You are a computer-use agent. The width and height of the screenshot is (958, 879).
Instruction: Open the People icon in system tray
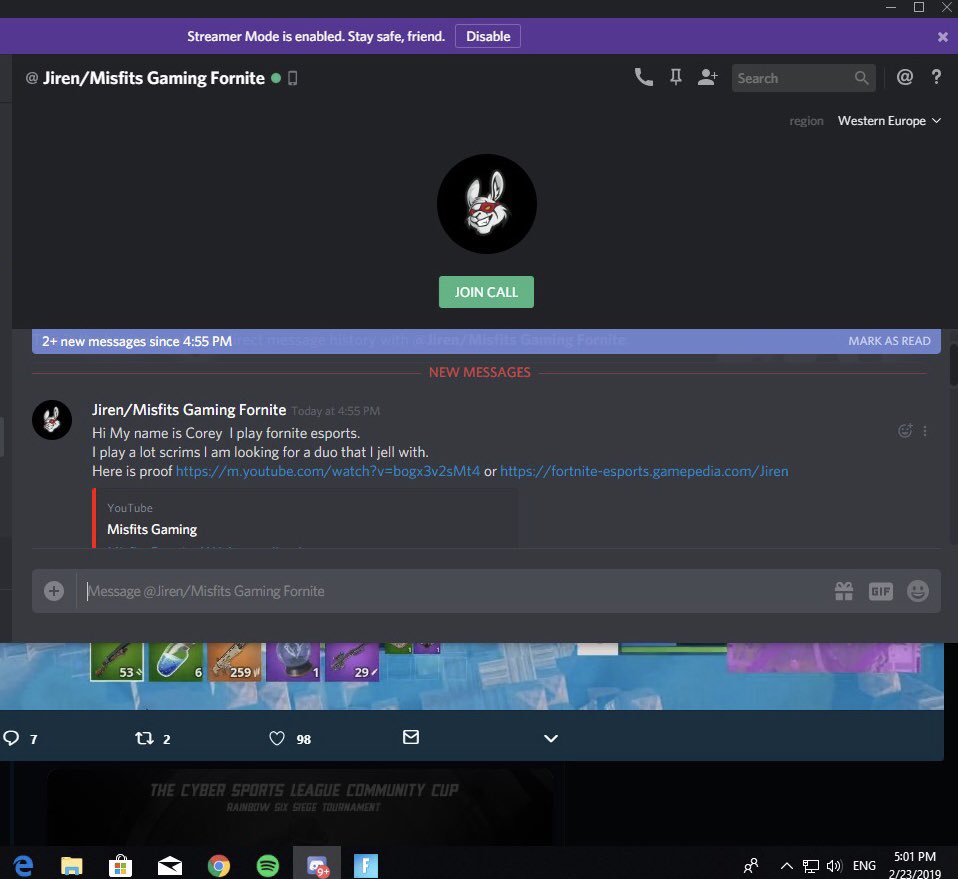coord(751,865)
